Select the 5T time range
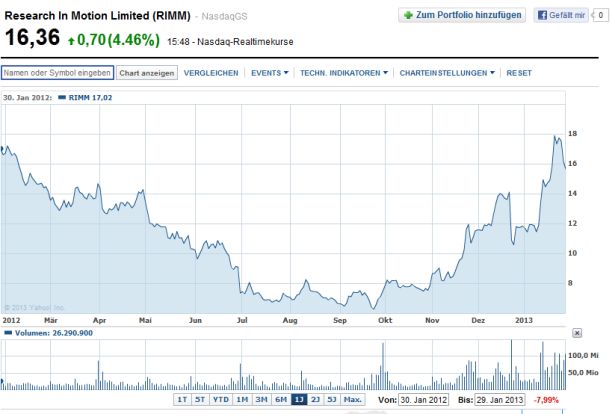The height and width of the screenshot is (414, 610). coord(200,400)
